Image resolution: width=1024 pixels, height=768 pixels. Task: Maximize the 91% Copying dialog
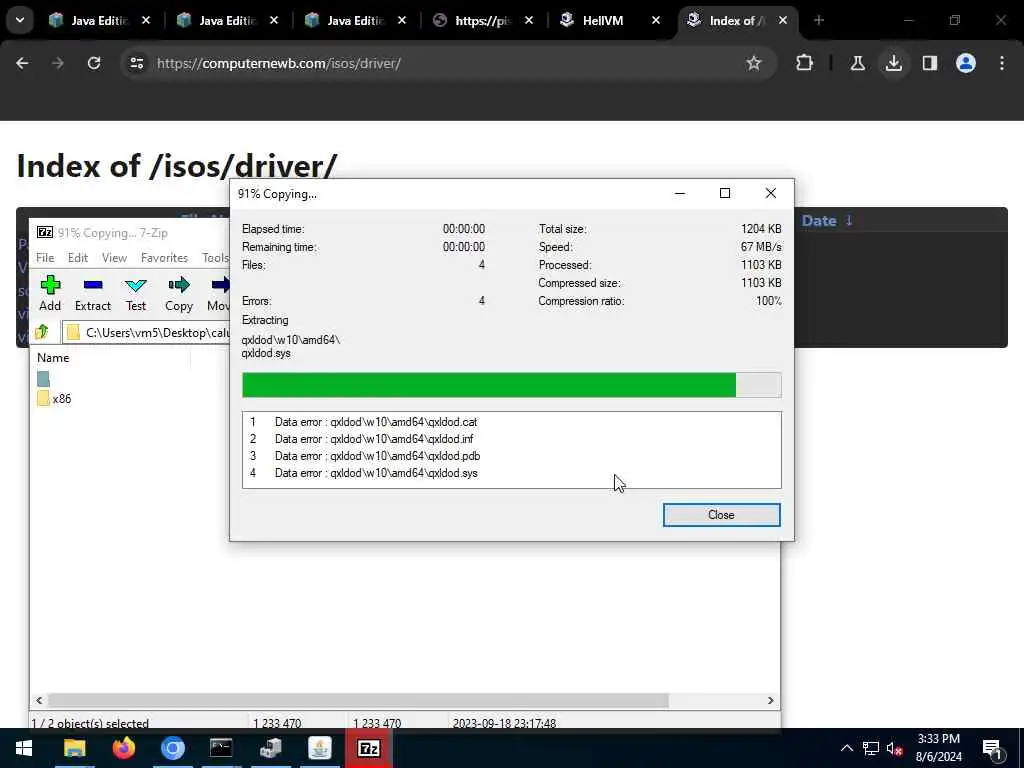pyautogui.click(x=725, y=193)
